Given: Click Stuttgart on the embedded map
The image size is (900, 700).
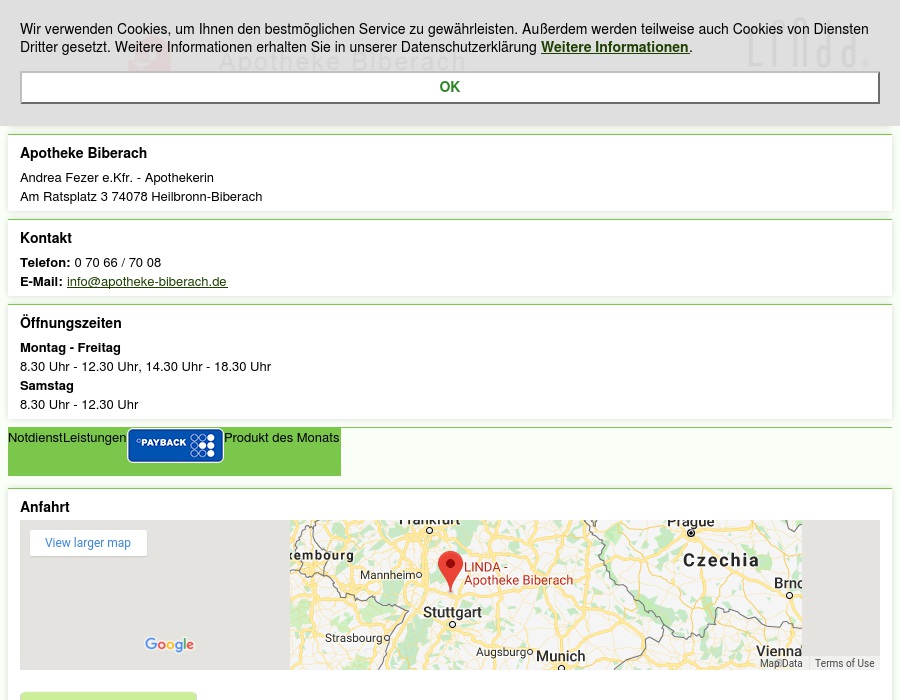Looking at the screenshot, I should pos(452,612).
